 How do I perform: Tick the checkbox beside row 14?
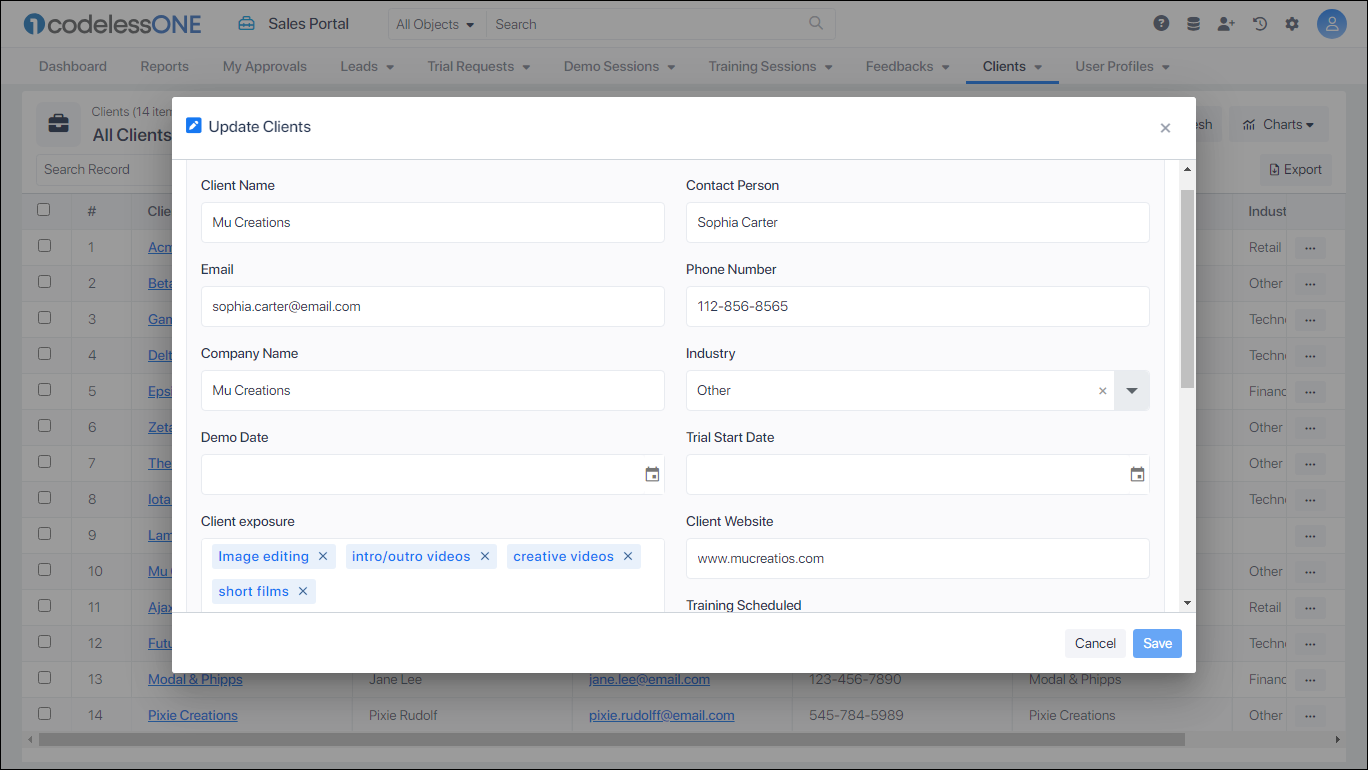pyautogui.click(x=45, y=714)
